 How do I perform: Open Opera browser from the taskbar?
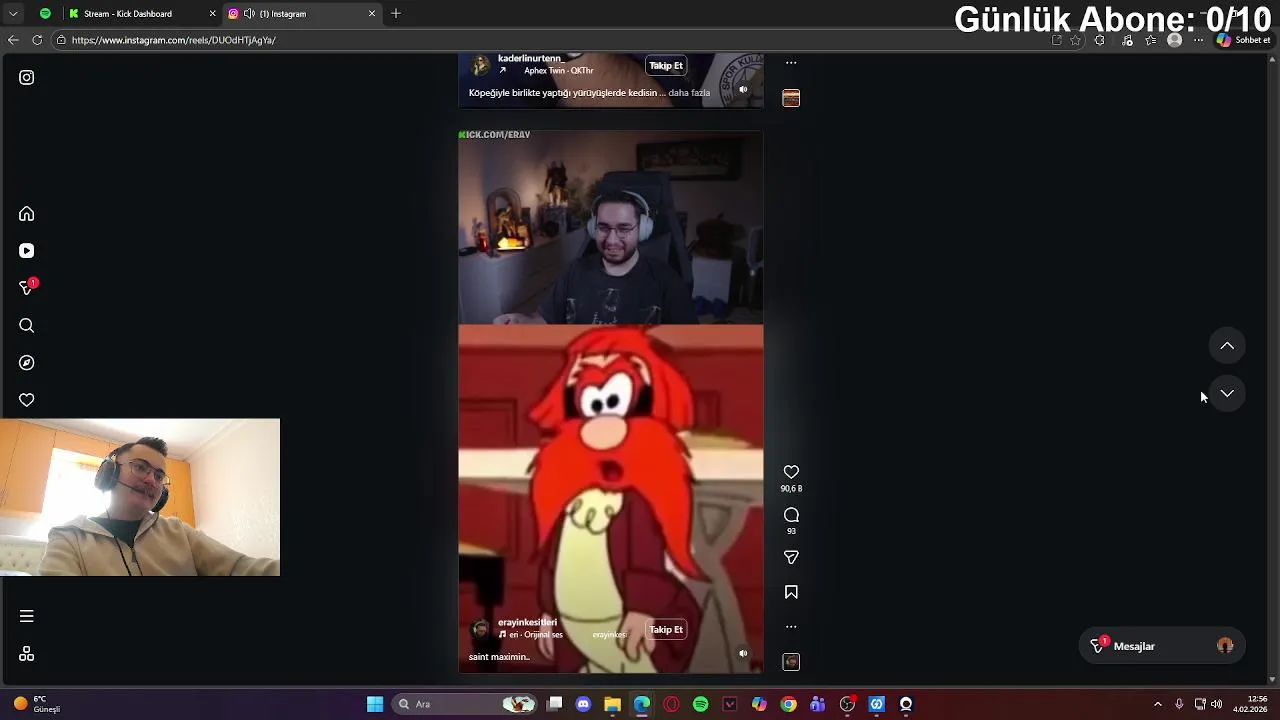click(x=672, y=704)
